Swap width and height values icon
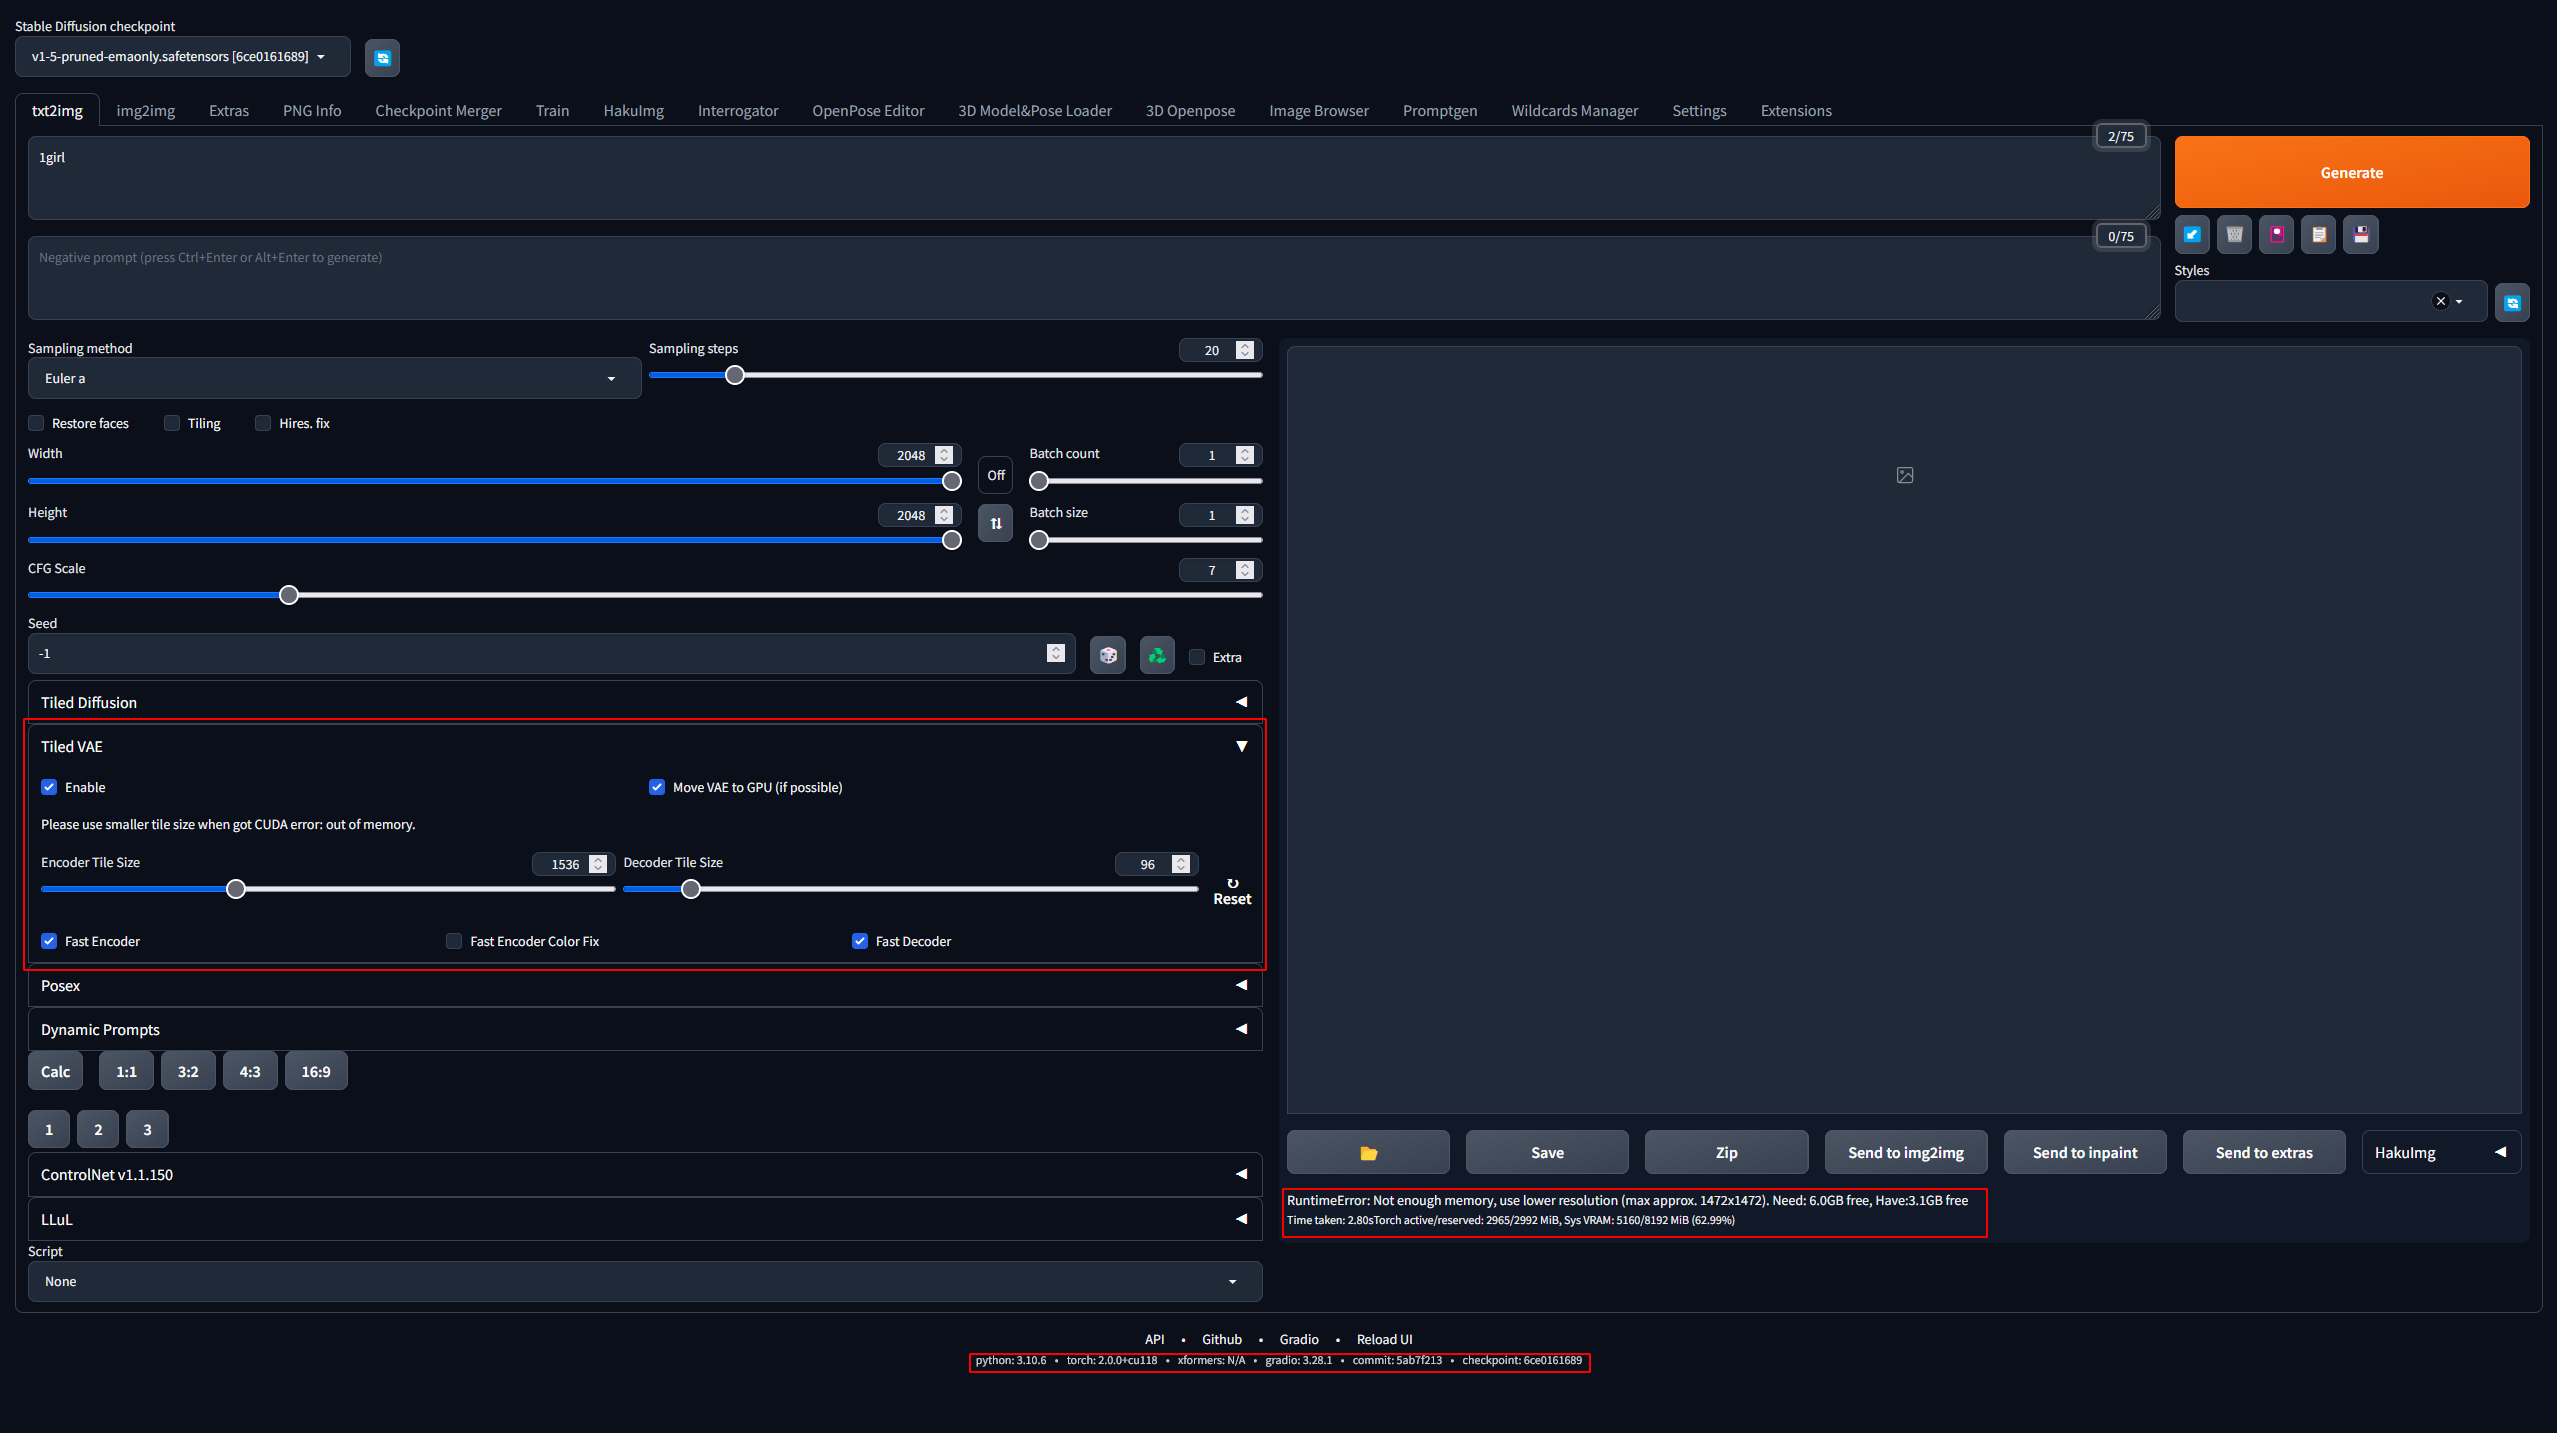2557x1433 pixels. coord(995,523)
